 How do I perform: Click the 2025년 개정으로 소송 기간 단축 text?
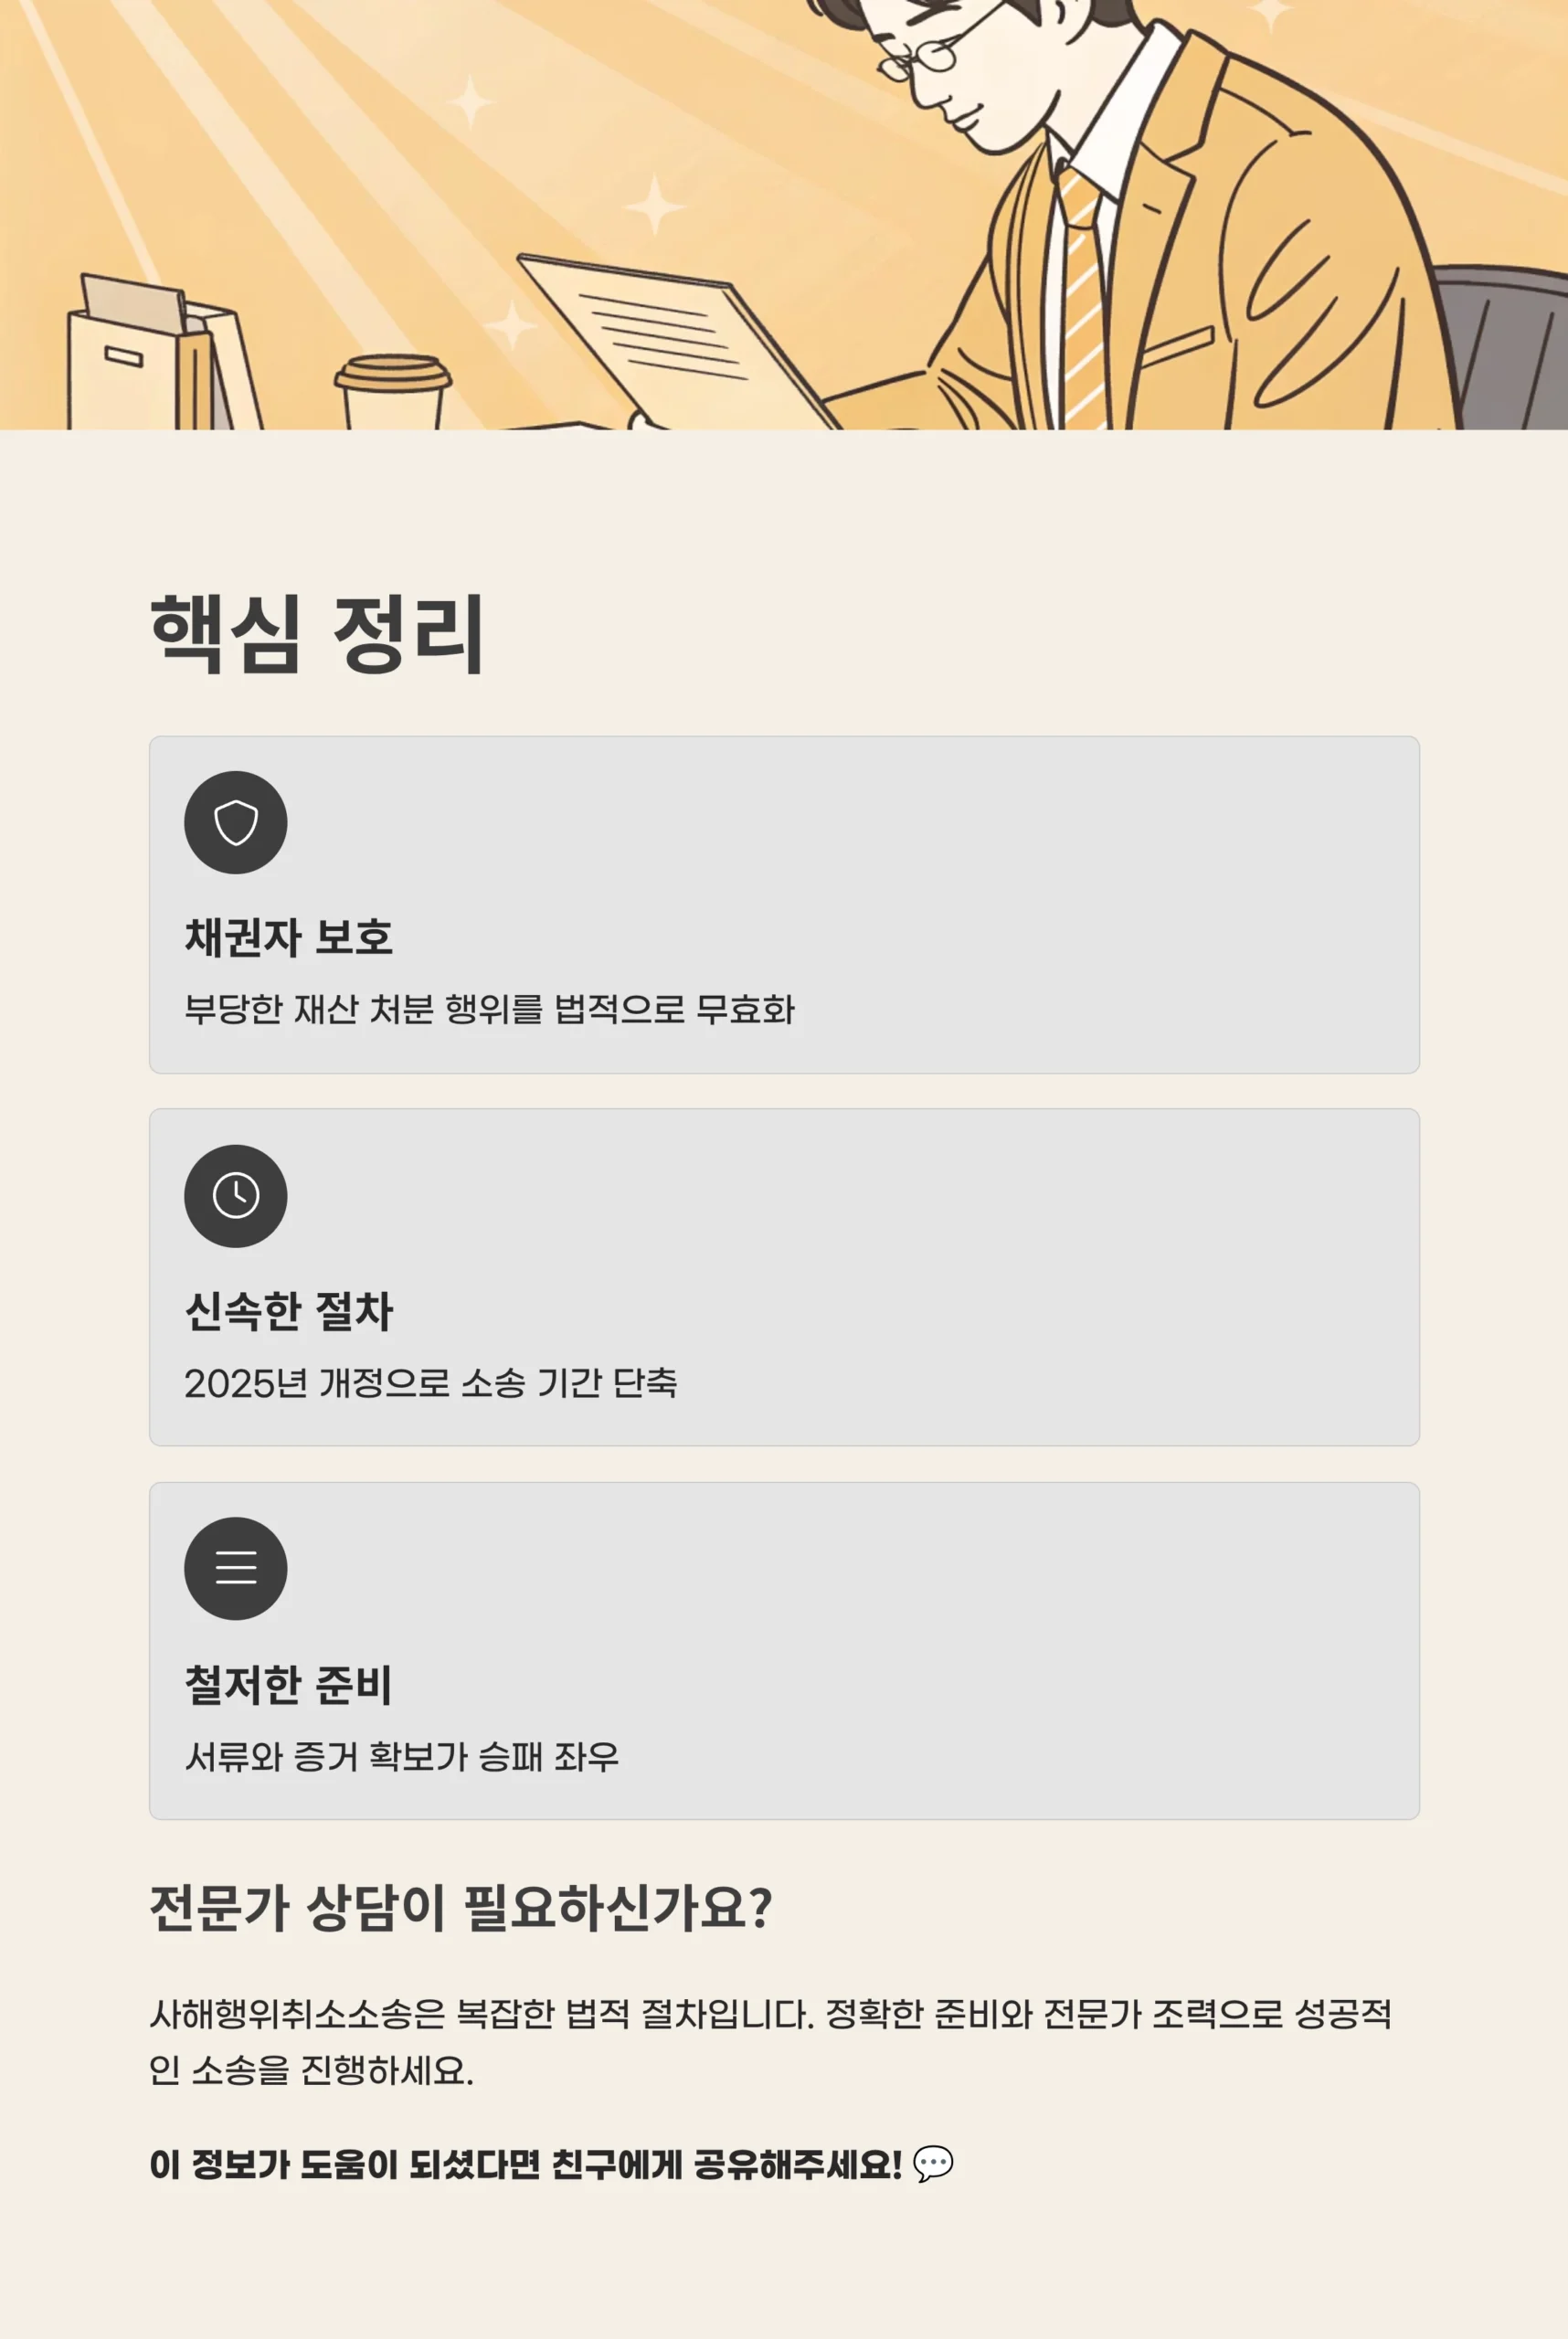click(430, 1383)
